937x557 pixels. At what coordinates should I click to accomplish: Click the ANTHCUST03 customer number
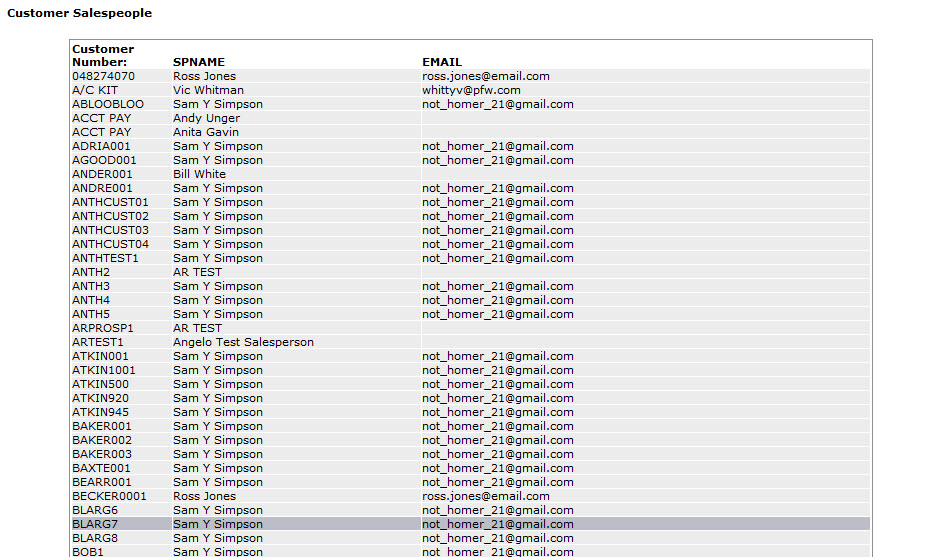coord(111,230)
